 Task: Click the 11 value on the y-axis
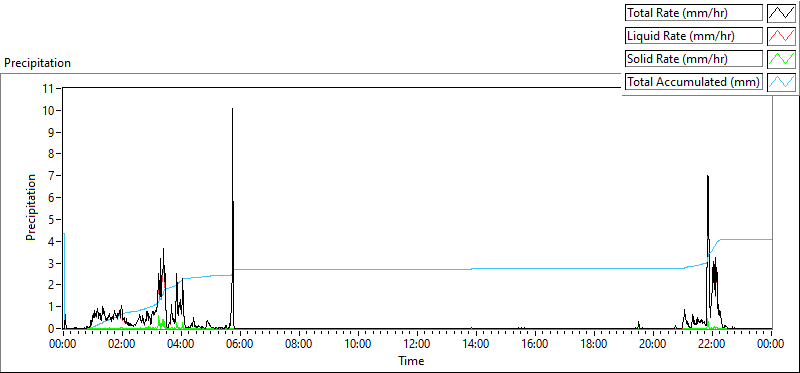[x=49, y=89]
